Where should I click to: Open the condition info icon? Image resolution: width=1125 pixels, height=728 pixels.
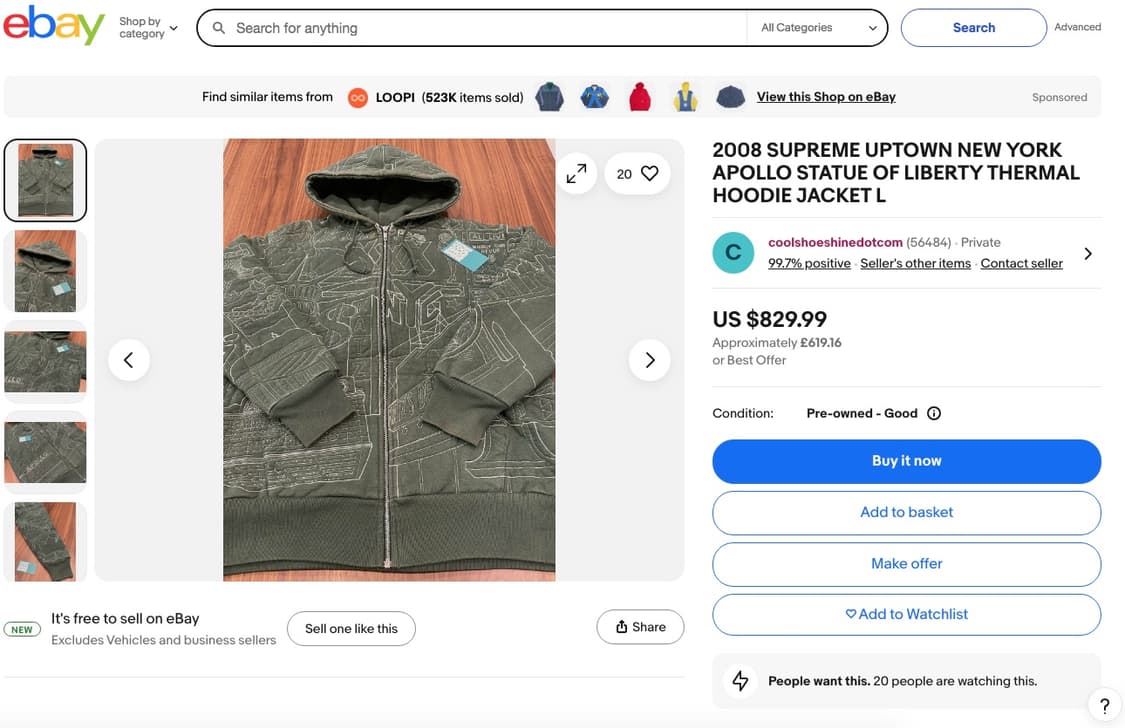(934, 413)
